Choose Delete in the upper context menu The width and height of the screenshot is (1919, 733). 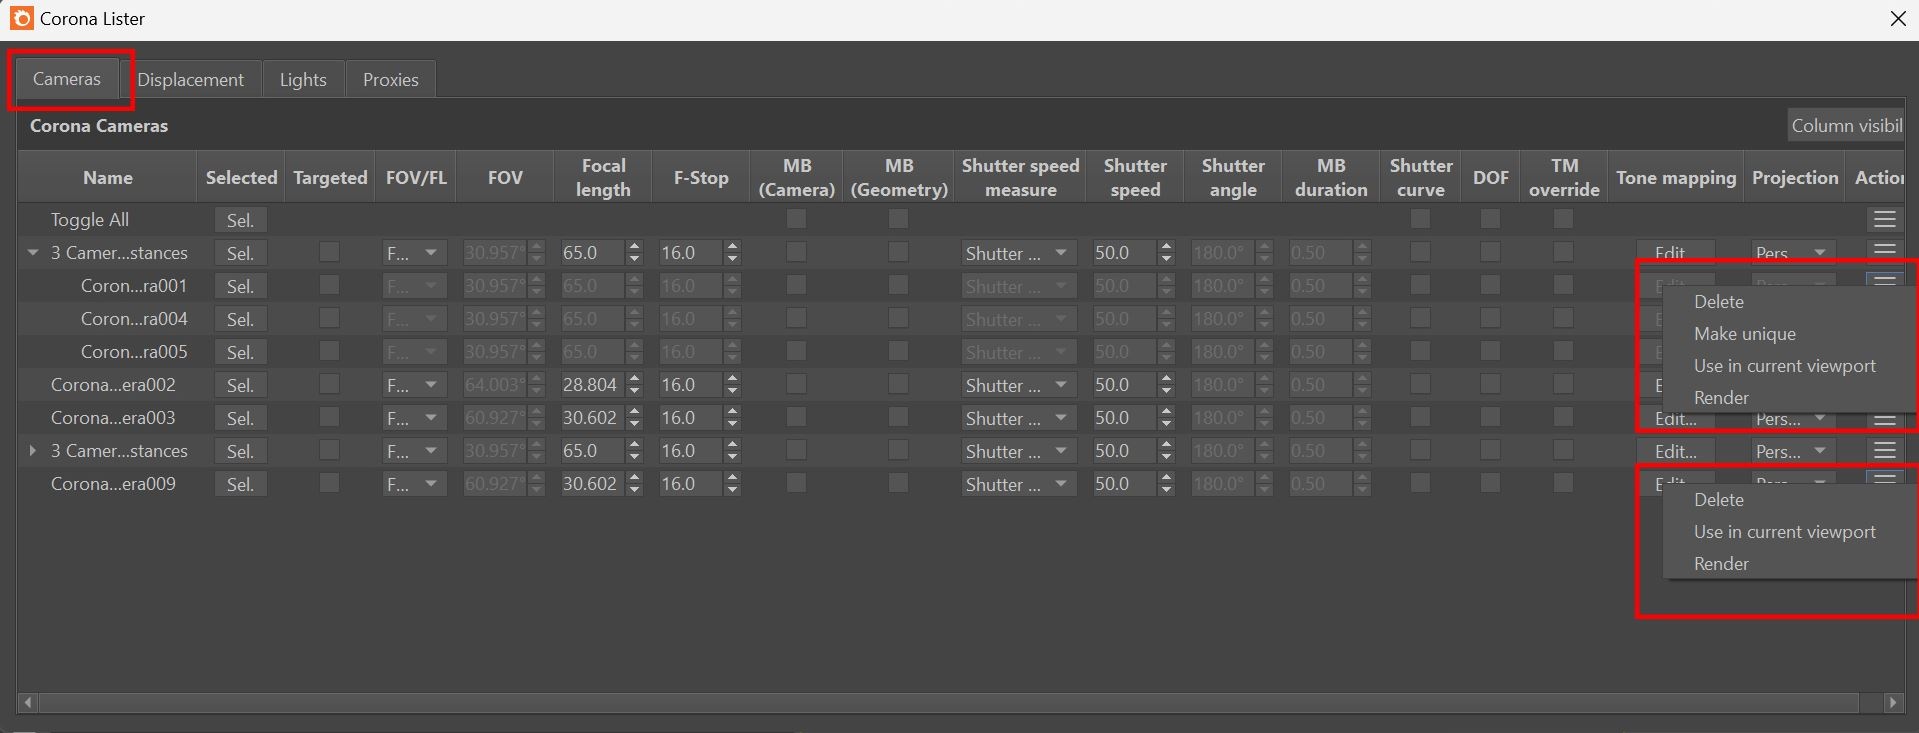[x=1718, y=302]
